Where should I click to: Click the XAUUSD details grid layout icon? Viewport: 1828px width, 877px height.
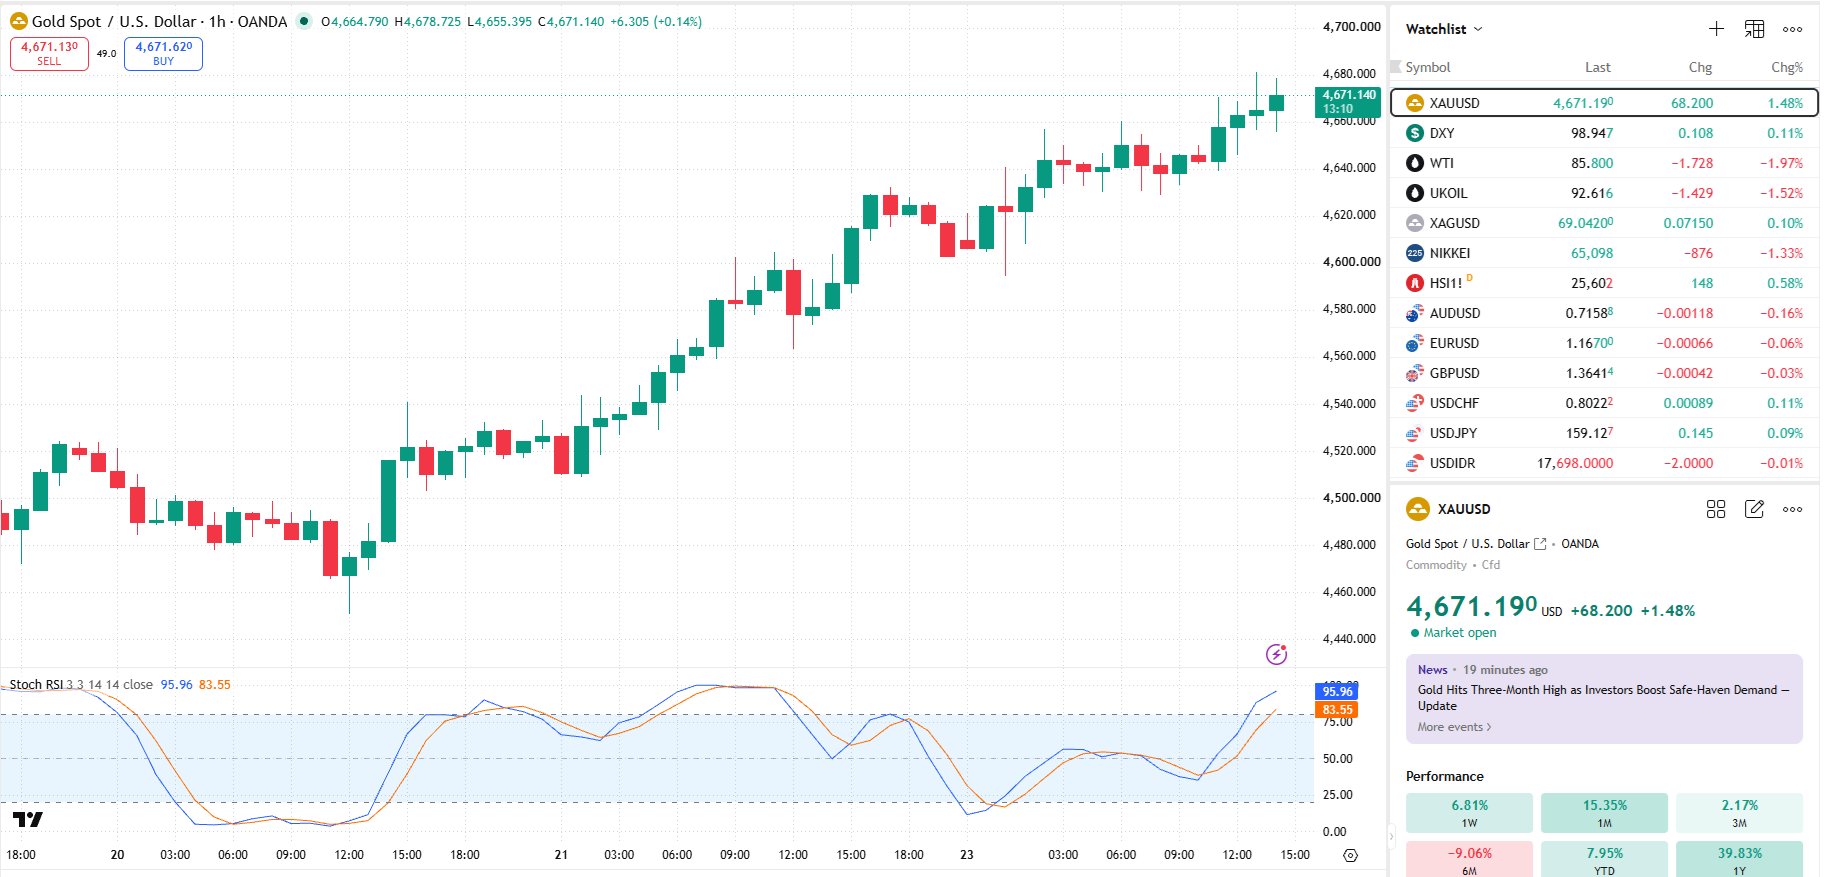(x=1716, y=509)
